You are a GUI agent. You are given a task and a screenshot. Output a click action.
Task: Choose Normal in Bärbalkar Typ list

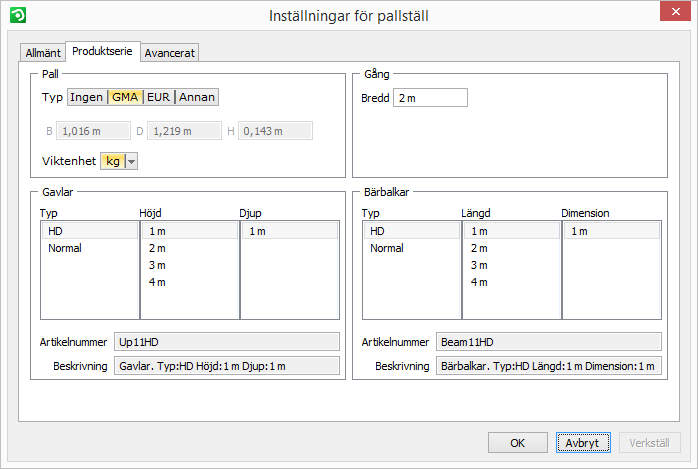(387, 248)
